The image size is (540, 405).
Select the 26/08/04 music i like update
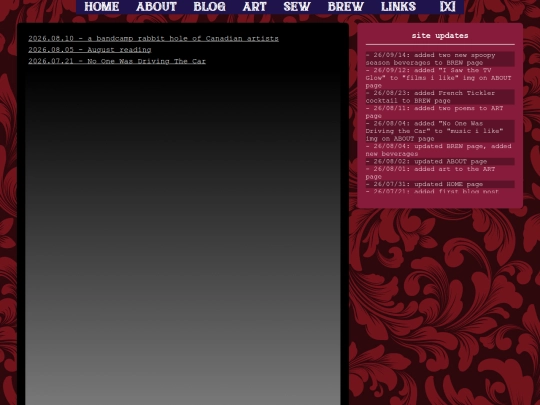click(440, 131)
